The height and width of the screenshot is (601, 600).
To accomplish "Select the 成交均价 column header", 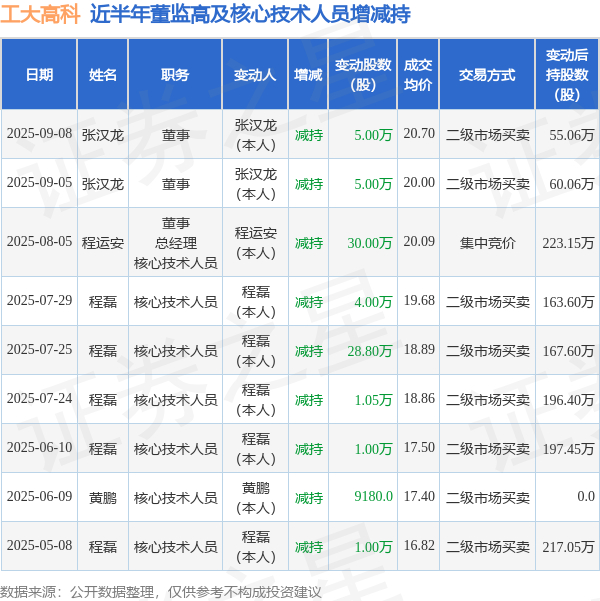I will [418, 74].
